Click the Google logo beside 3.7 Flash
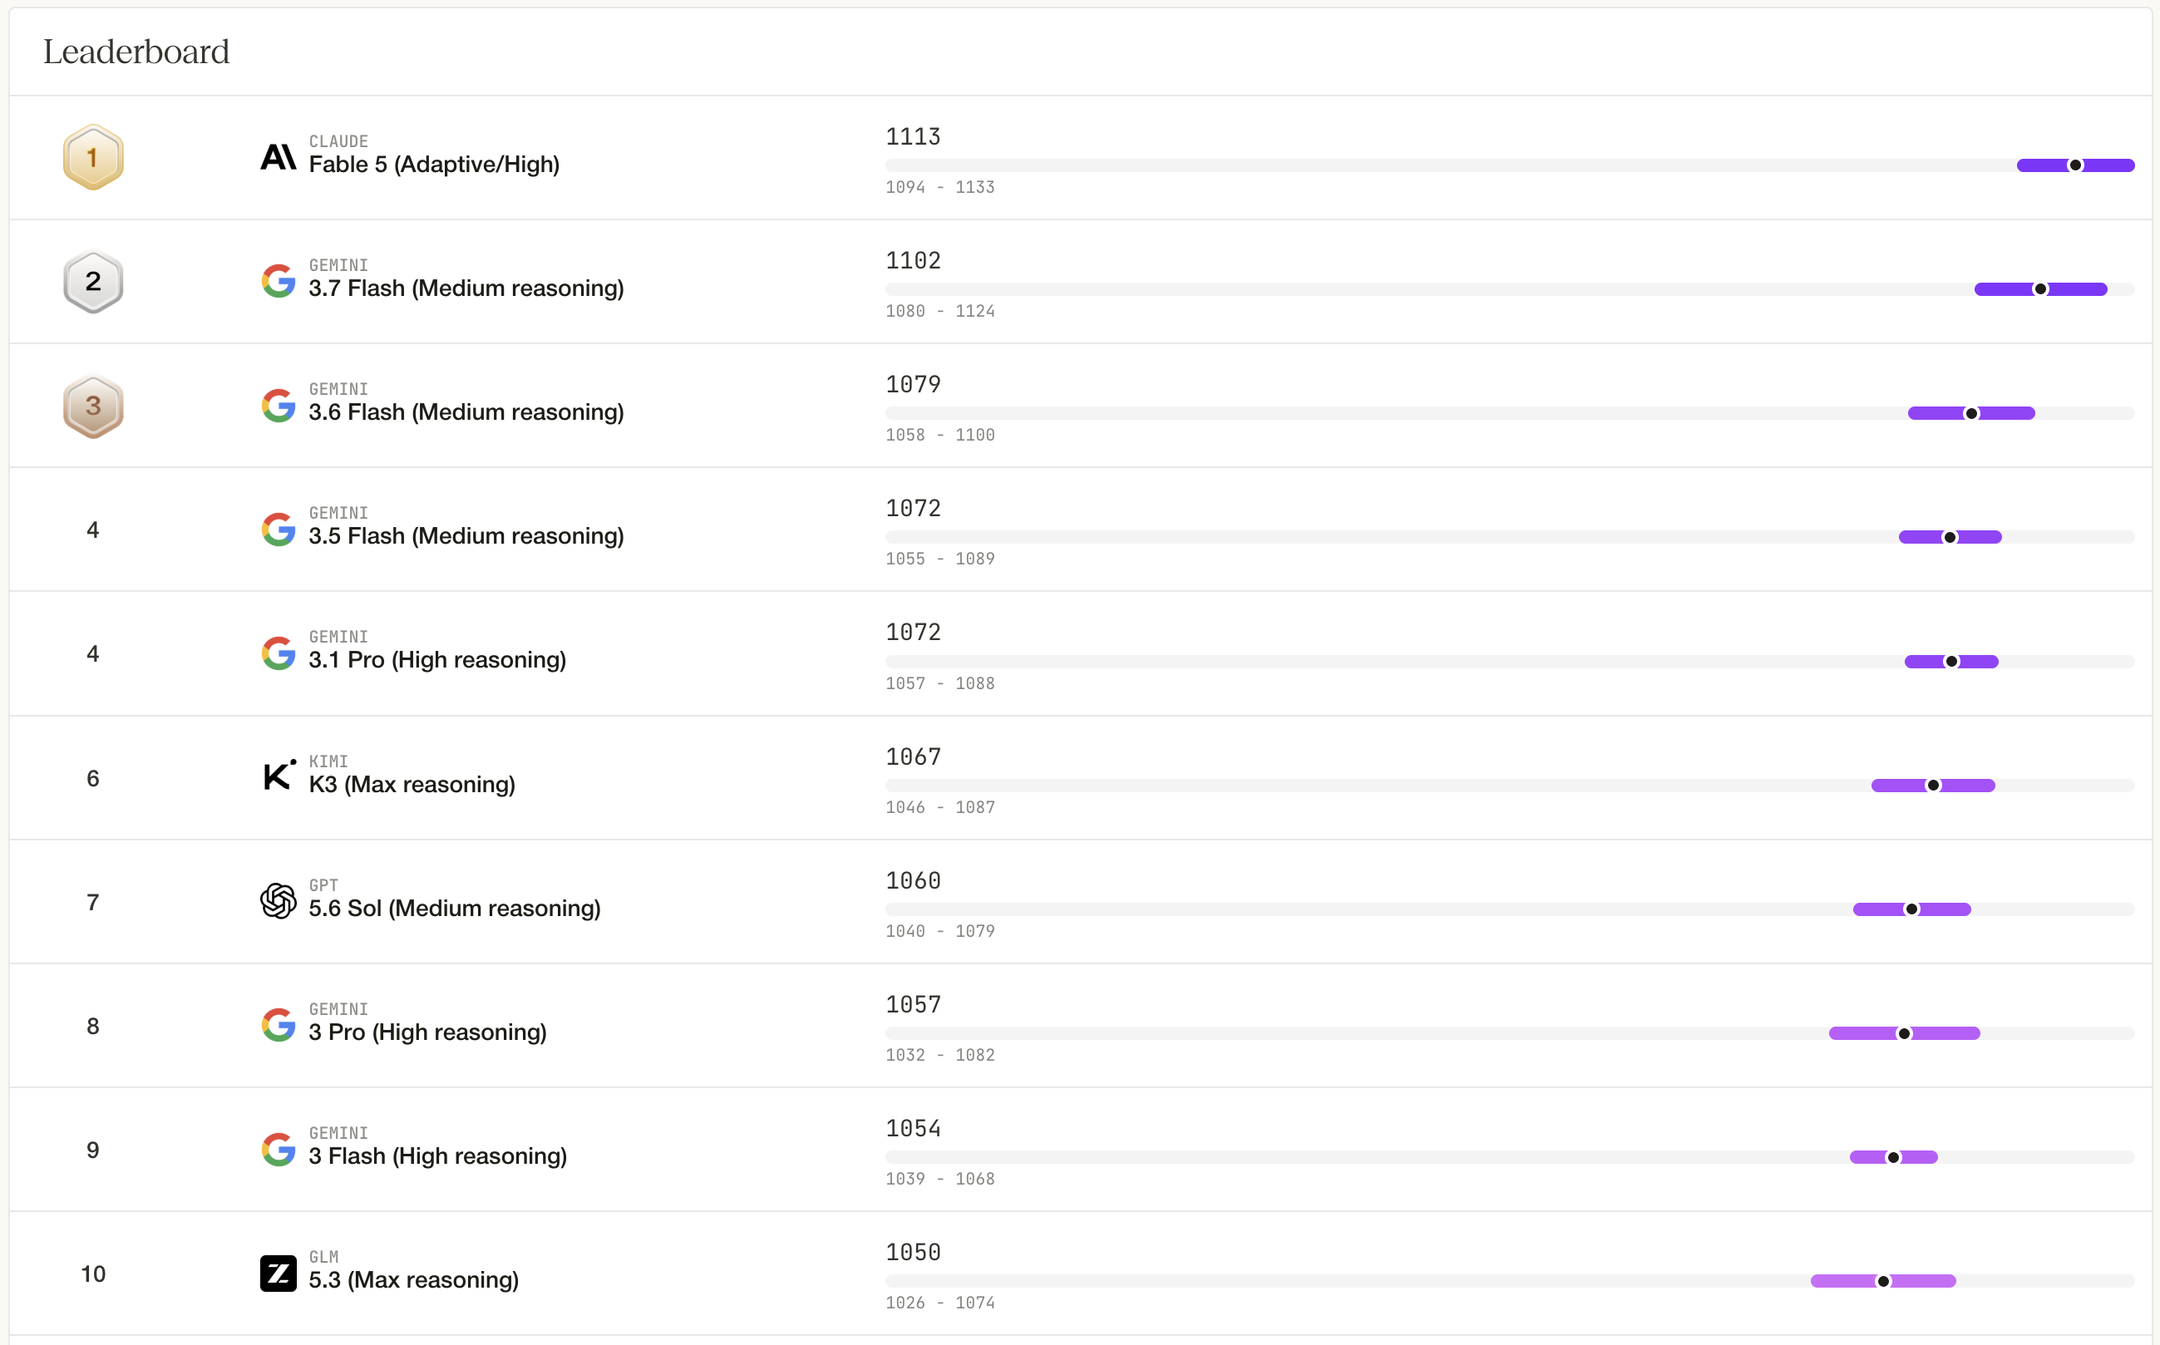Viewport: 2160px width, 1345px height. tap(278, 281)
